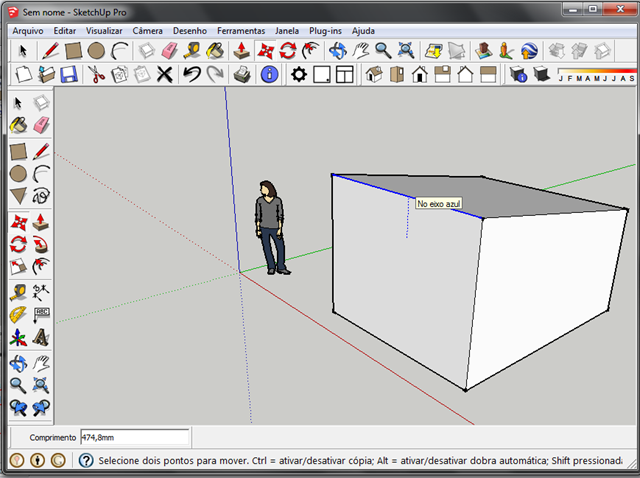Image resolution: width=640 pixels, height=478 pixels.
Task: Select the Zoom magnifier in the side palette
Action: pos(18,386)
